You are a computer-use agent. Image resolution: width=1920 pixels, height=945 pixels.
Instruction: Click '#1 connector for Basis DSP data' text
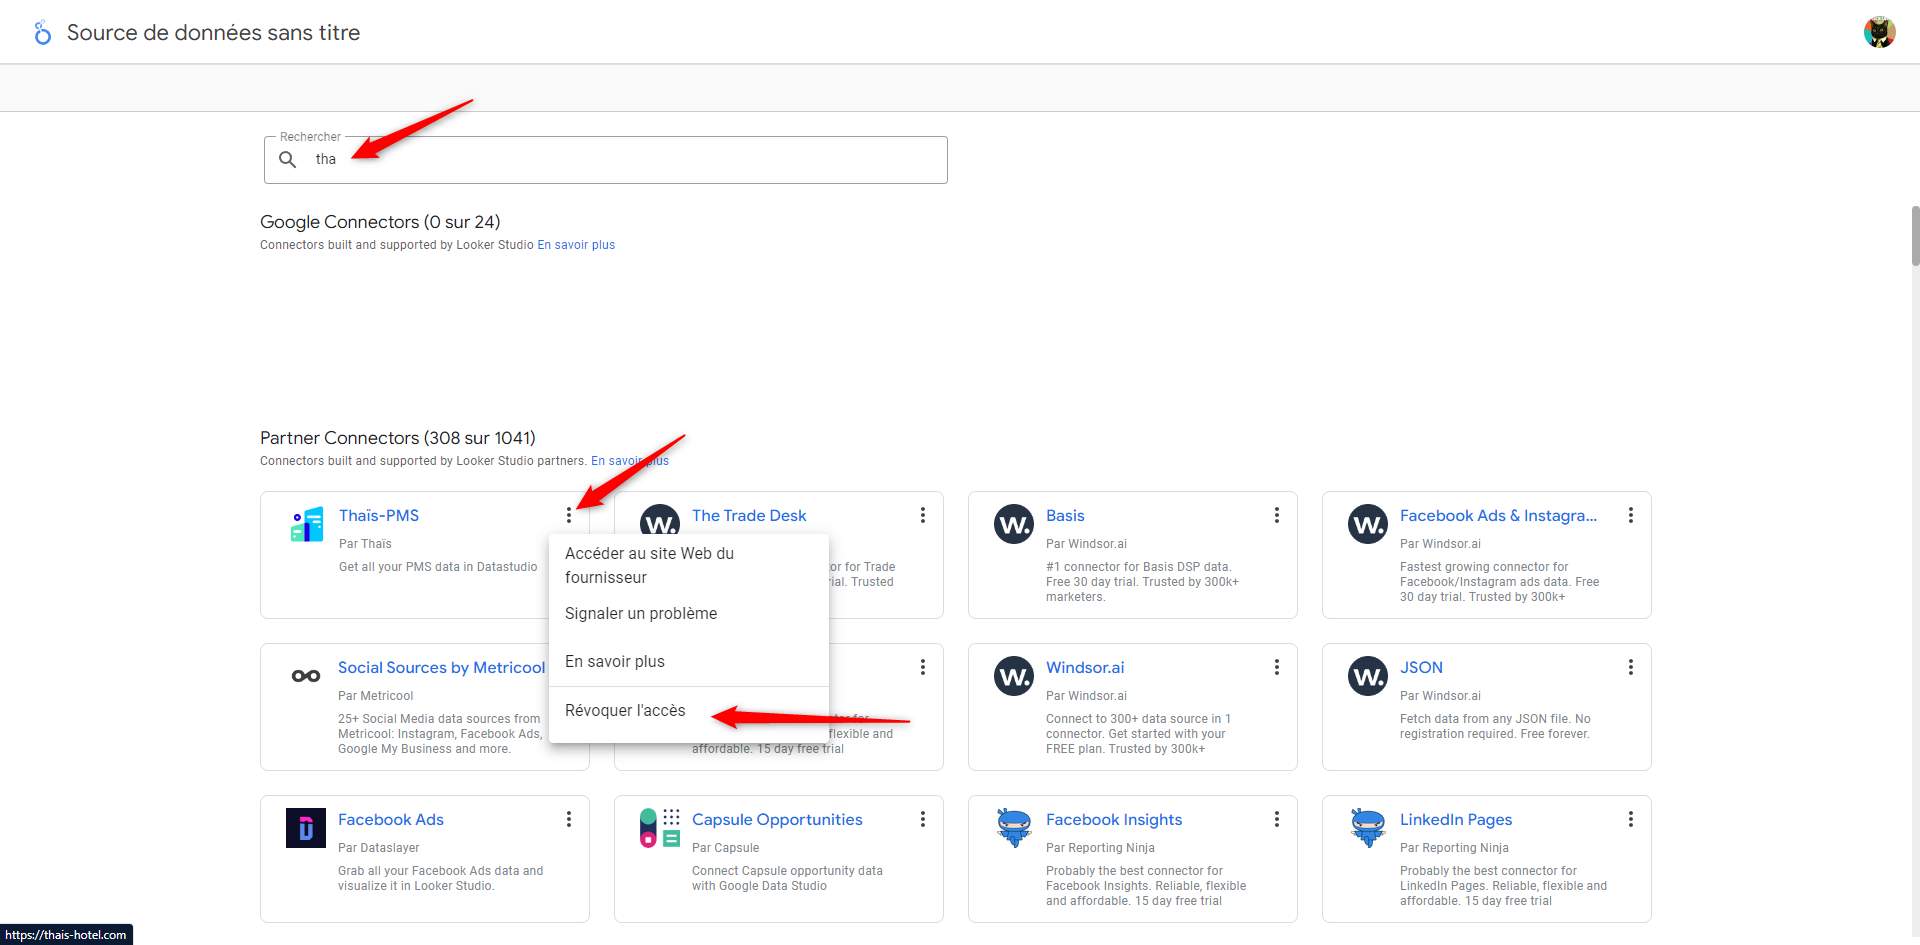[x=1142, y=582]
